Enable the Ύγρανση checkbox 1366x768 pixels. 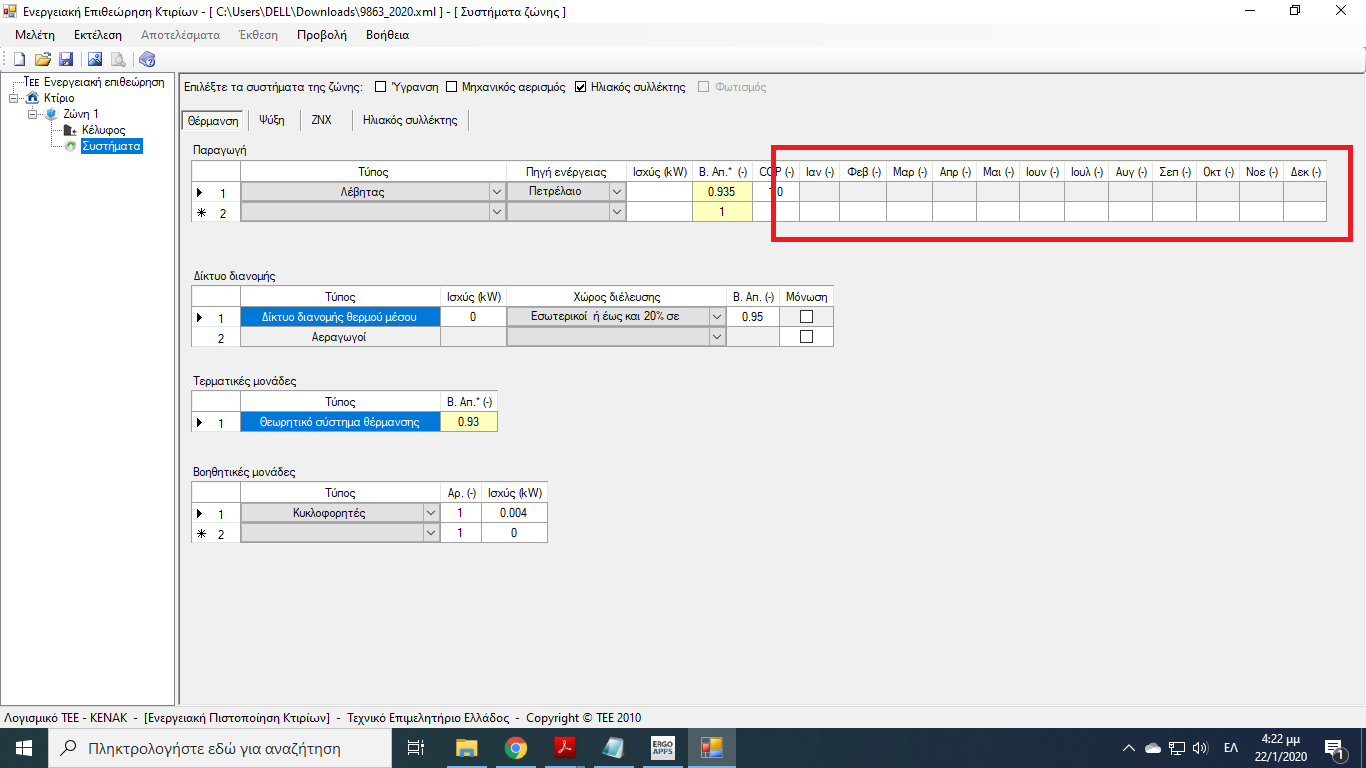click(380, 87)
